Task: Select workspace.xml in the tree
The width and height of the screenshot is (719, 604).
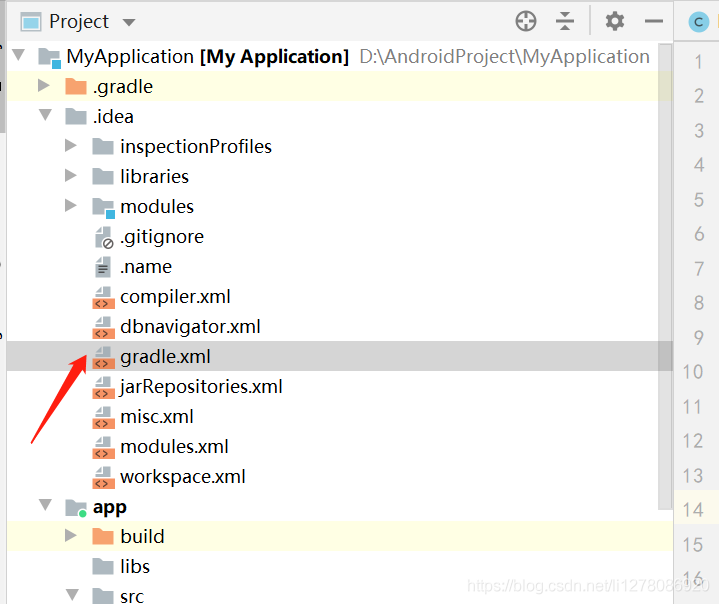Action: [182, 477]
